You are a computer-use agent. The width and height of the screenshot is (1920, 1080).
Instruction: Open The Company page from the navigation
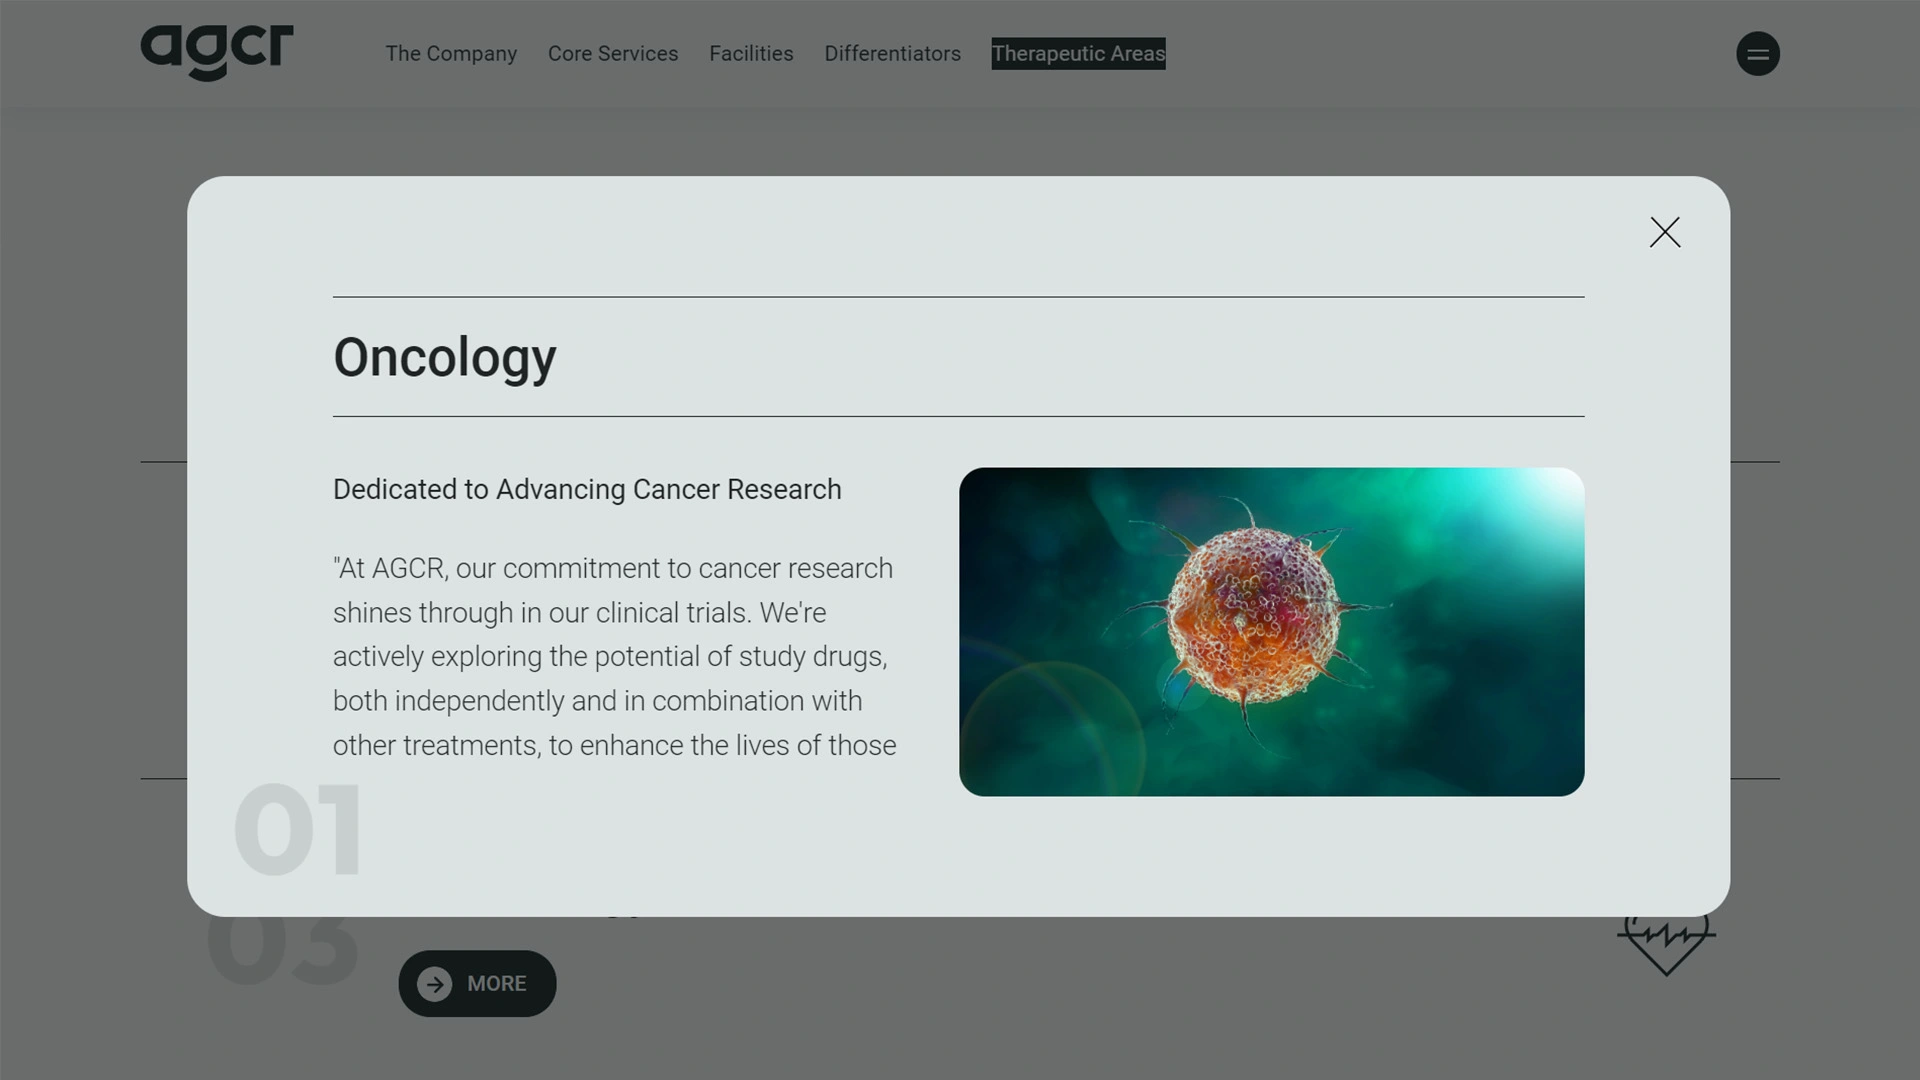click(451, 53)
